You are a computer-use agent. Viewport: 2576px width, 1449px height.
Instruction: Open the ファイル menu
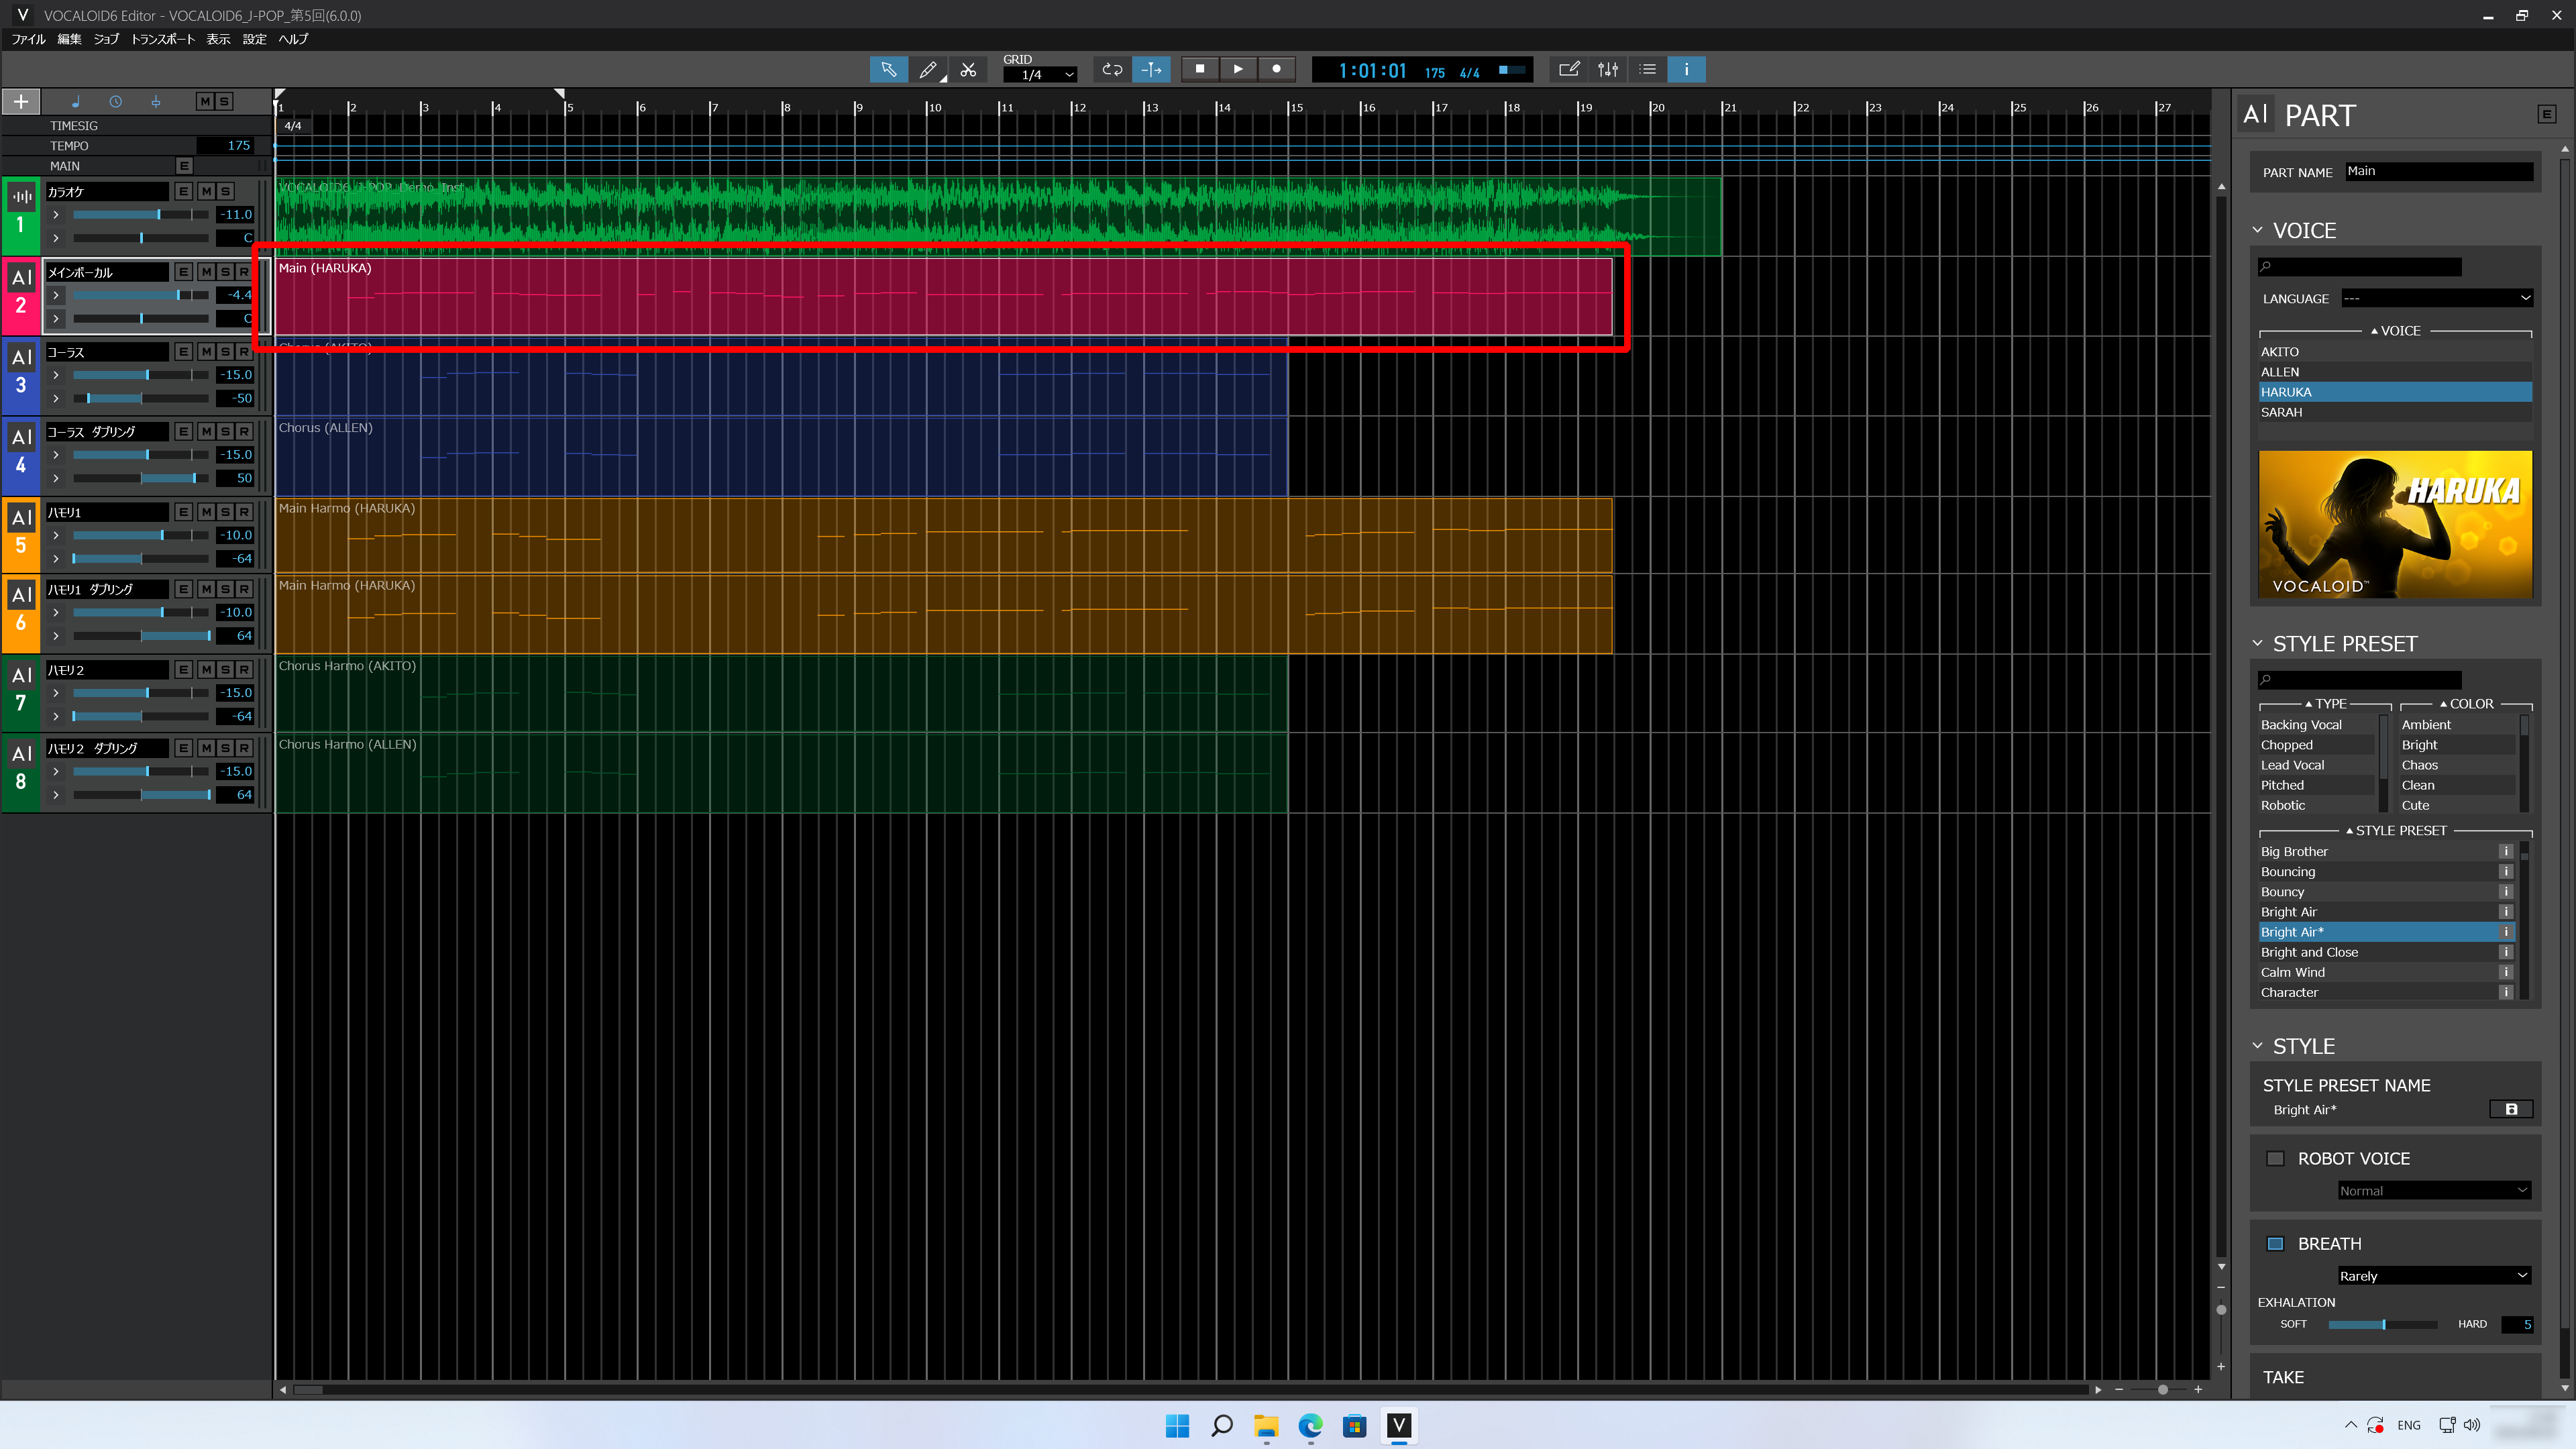28,39
